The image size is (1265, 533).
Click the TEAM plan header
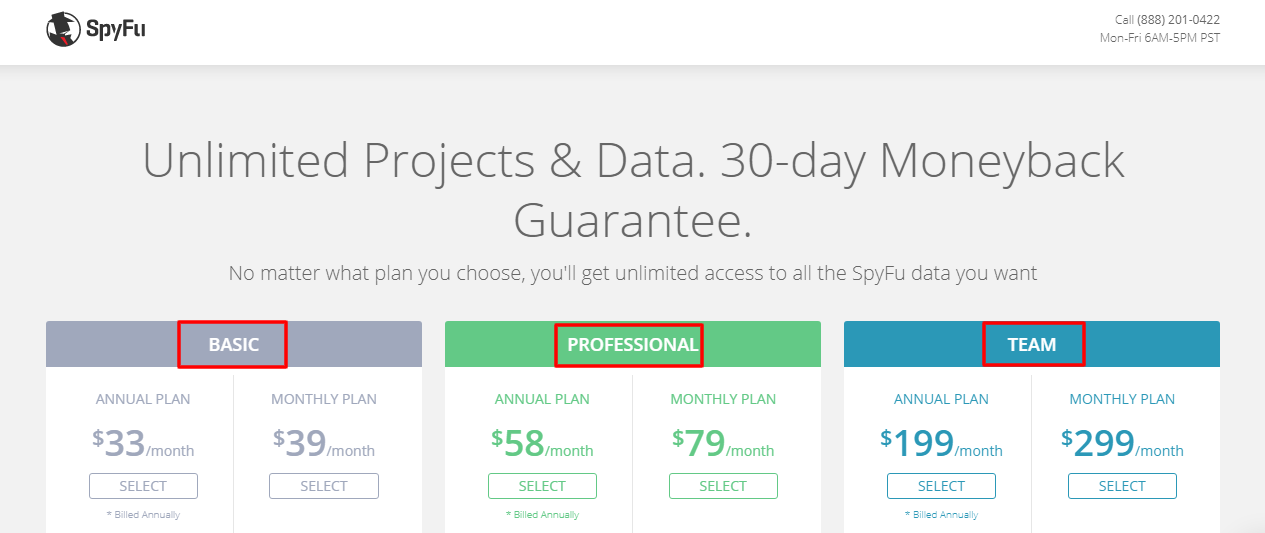click(x=1032, y=344)
